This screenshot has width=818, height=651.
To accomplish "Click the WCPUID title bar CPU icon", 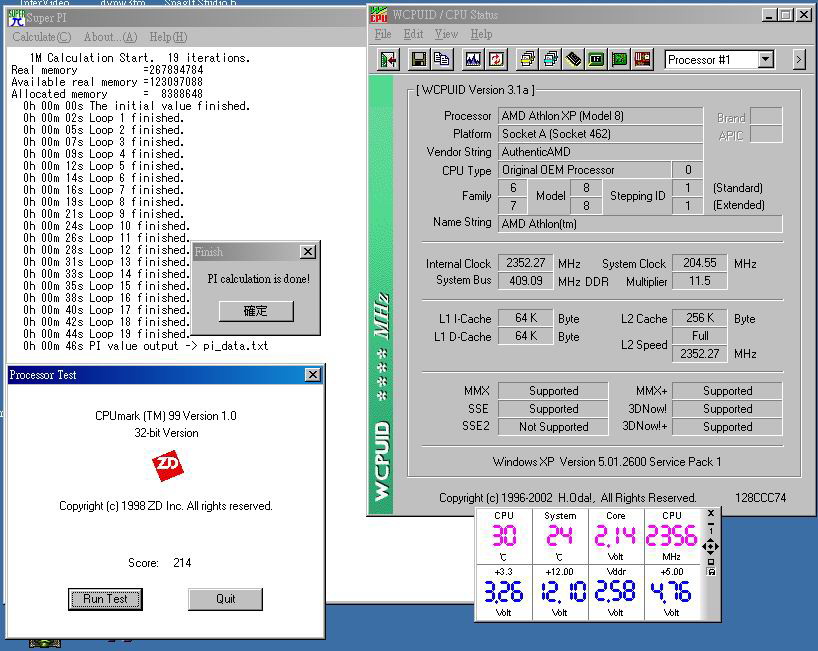I will [x=378, y=15].
